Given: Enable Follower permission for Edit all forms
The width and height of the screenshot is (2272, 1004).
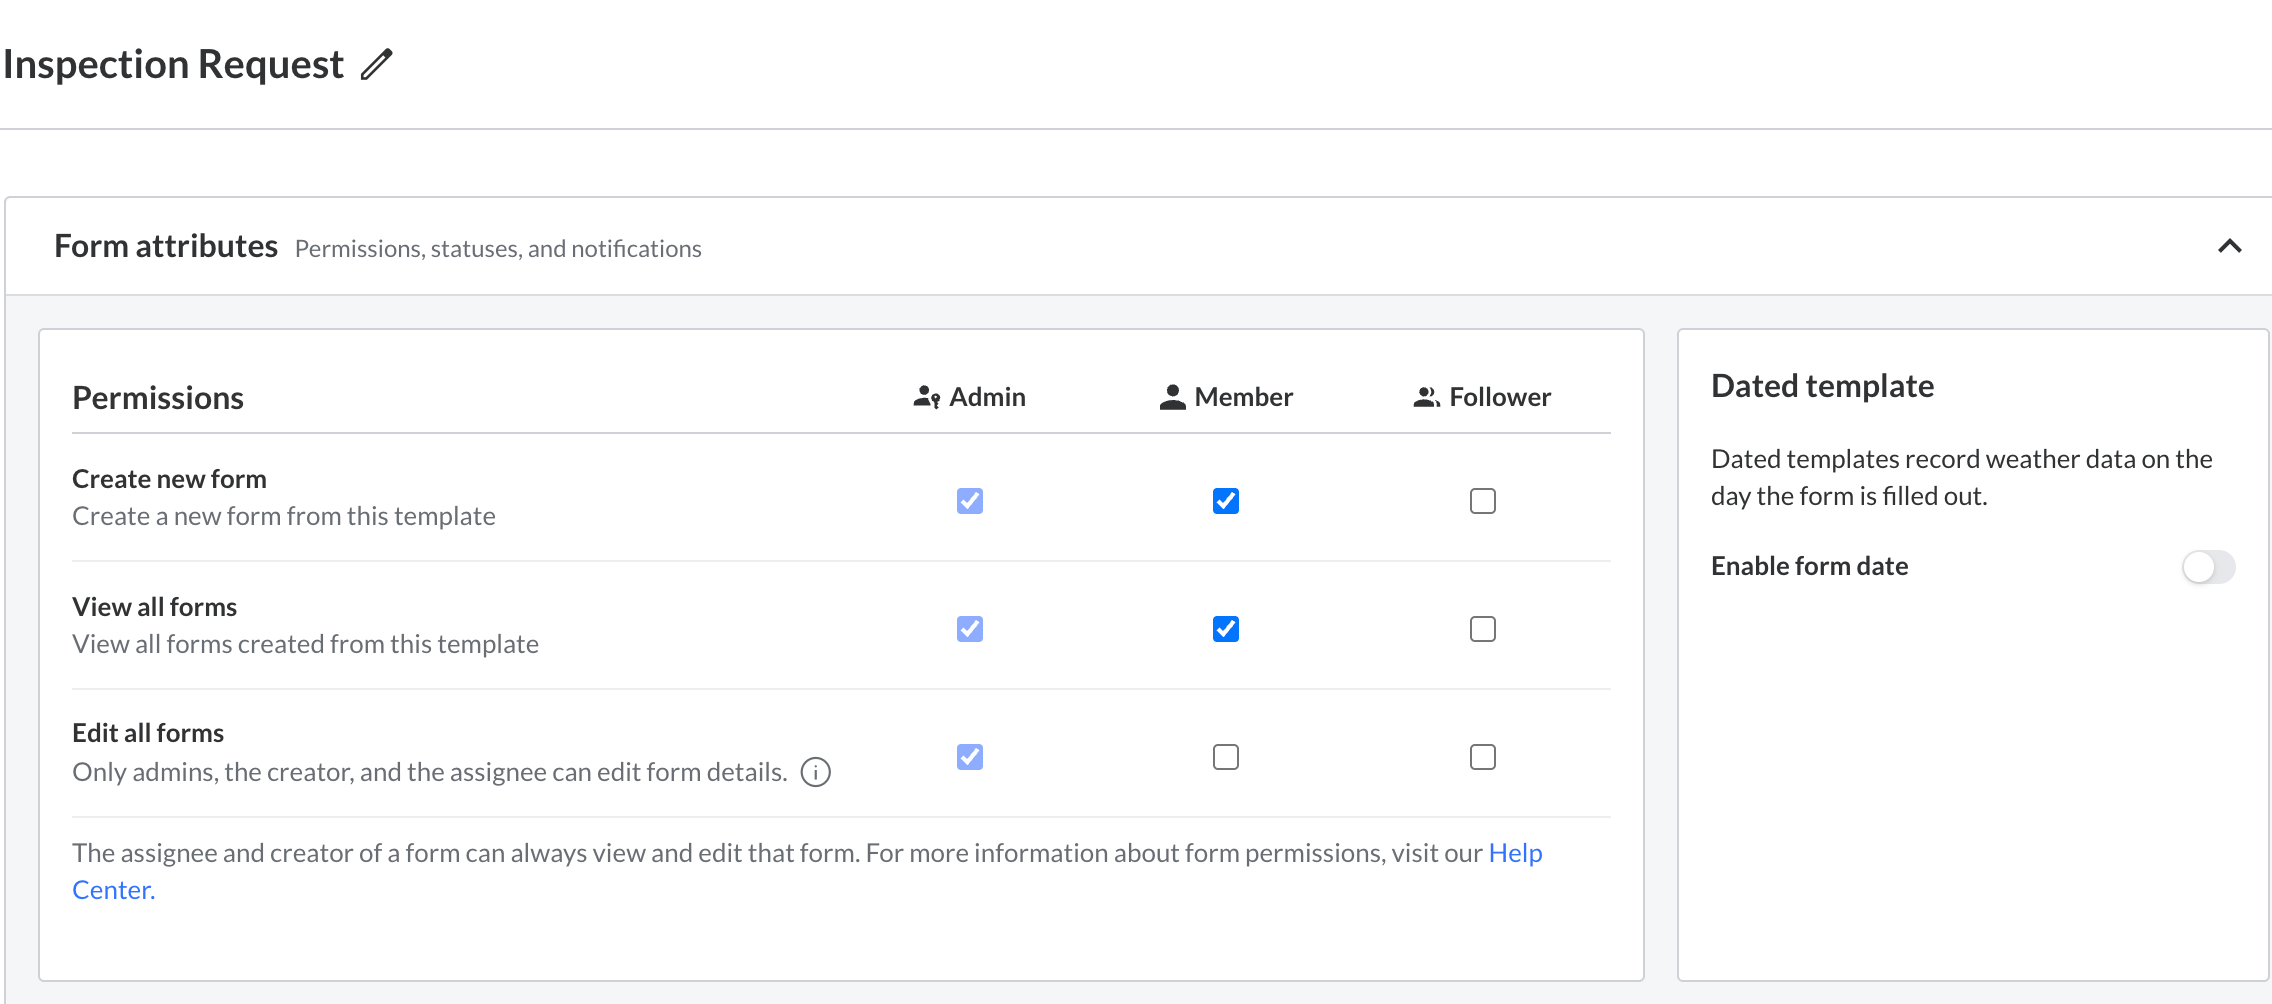Looking at the screenshot, I should pyautogui.click(x=1482, y=757).
